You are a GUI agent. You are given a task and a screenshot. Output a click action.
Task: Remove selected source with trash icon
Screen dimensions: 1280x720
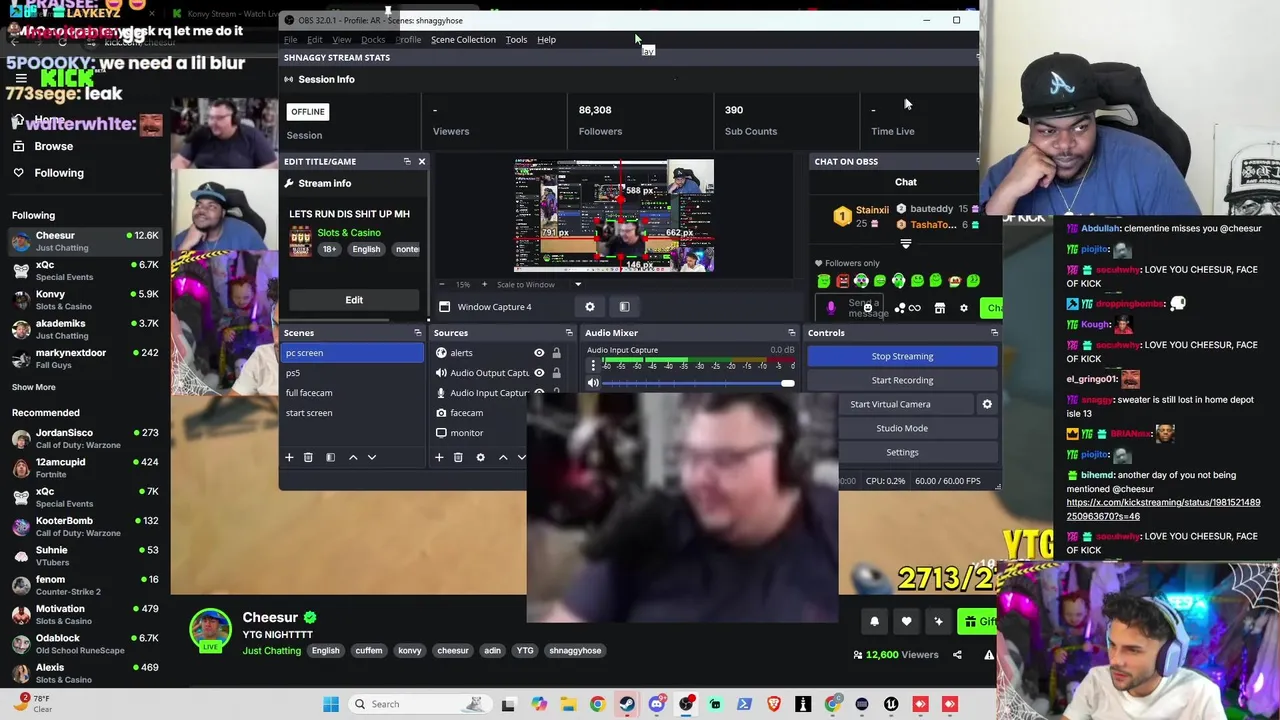pyautogui.click(x=458, y=457)
